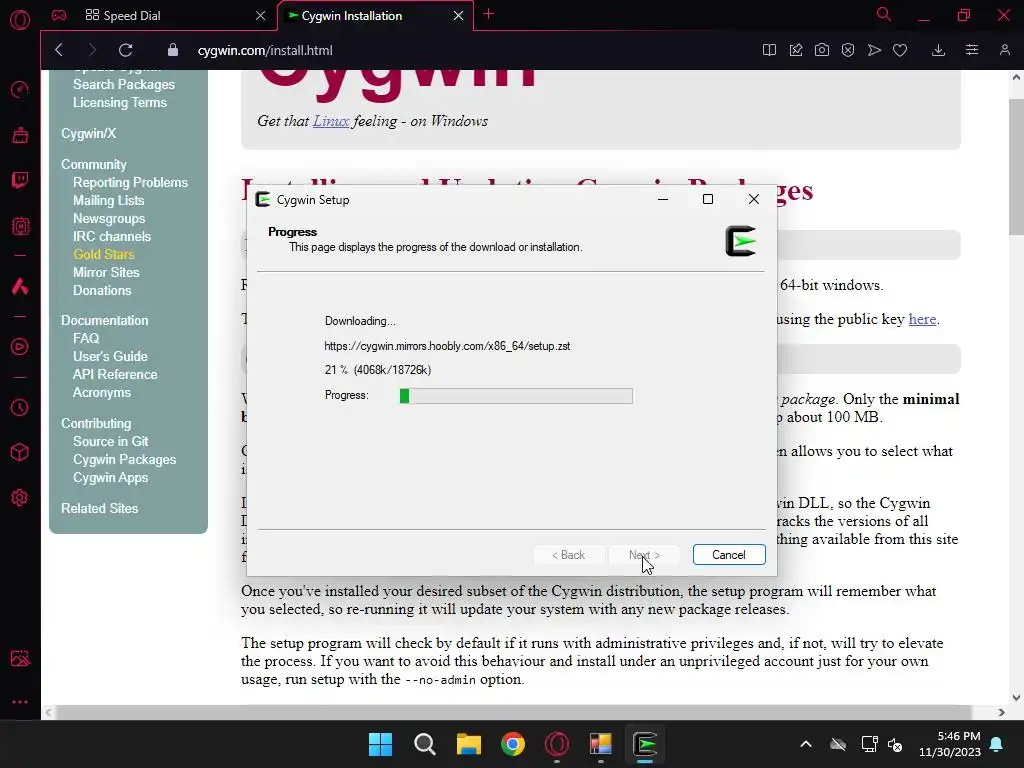Viewport: 1024px width, 768px height.
Task: Open the Cygwin/X link
Action: pos(89,133)
